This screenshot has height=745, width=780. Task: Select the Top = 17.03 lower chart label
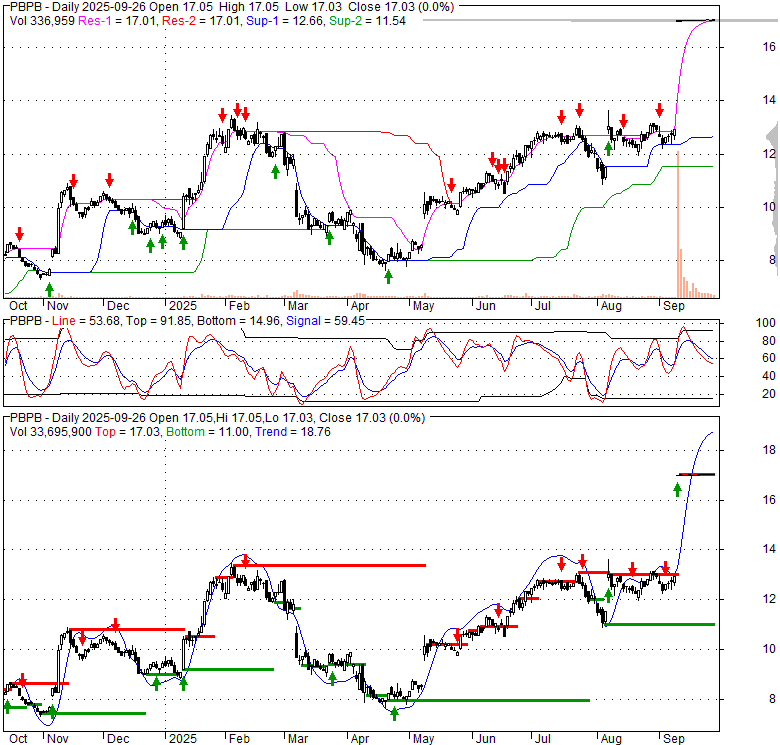127,432
